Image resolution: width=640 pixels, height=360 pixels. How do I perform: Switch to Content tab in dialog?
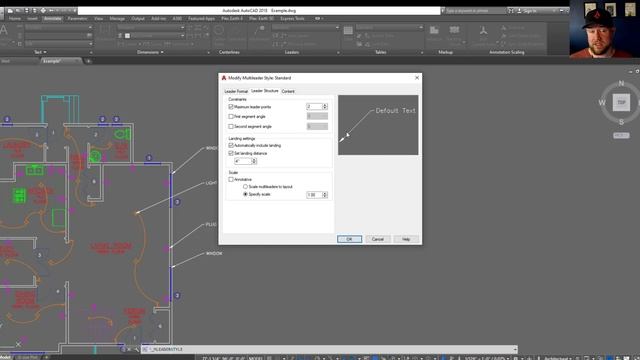coord(288,91)
